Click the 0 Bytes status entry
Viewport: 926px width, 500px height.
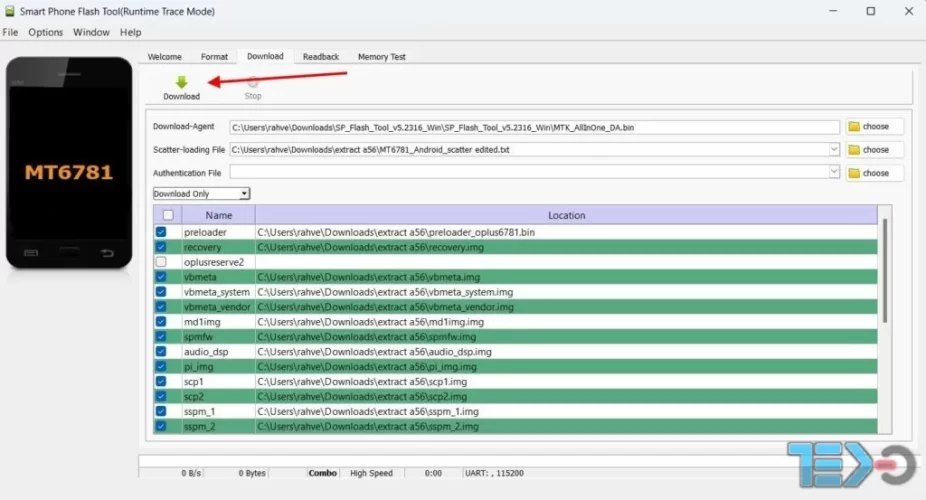[252, 473]
